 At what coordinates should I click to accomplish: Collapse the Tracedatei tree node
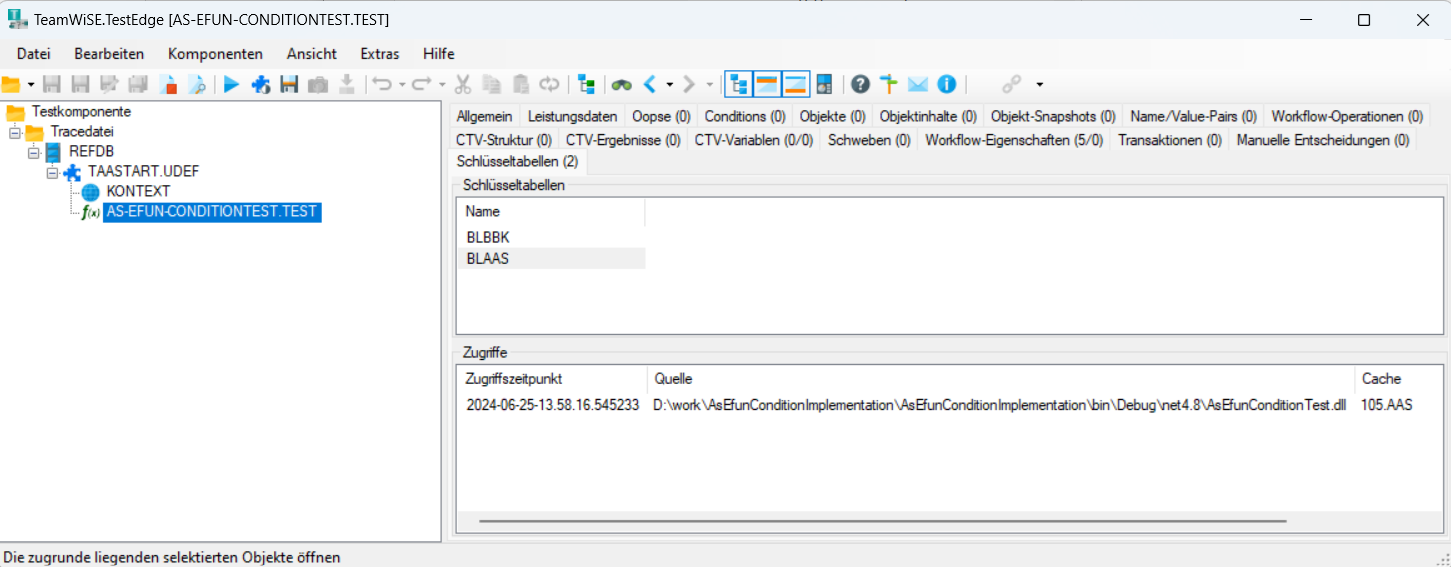[x=15, y=132]
